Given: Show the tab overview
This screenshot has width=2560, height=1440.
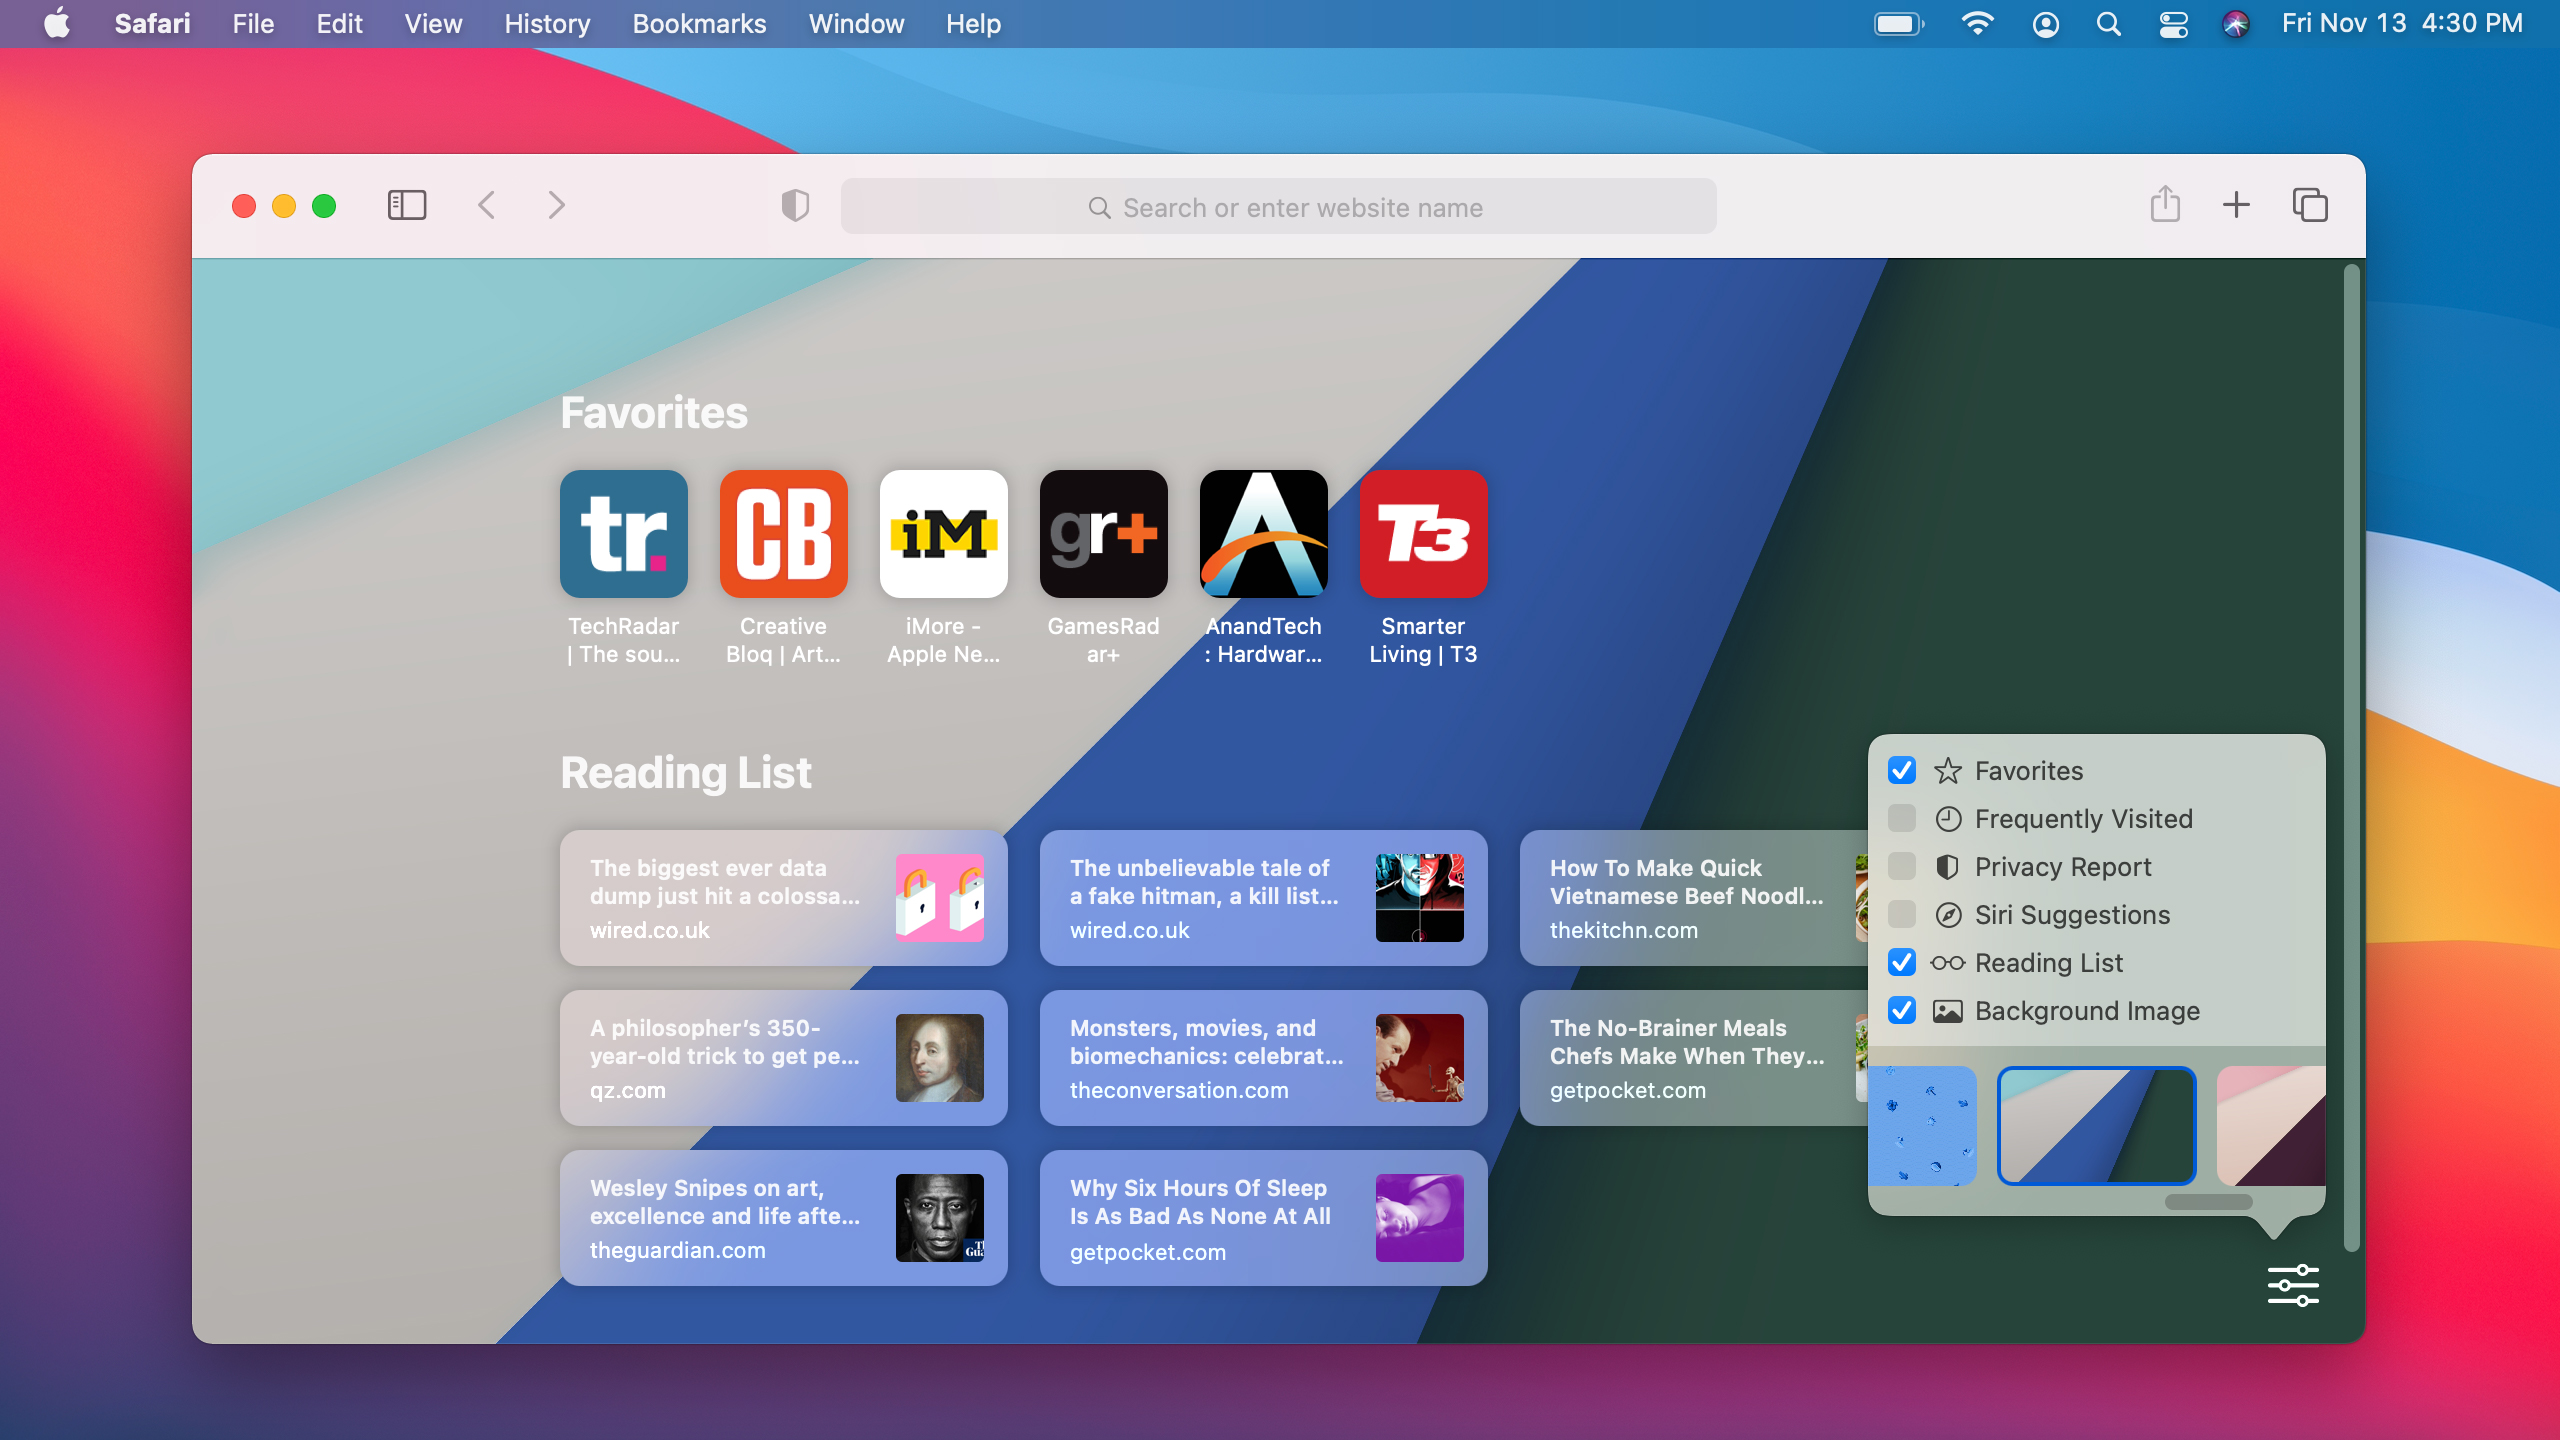Looking at the screenshot, I should pyautogui.click(x=2310, y=205).
